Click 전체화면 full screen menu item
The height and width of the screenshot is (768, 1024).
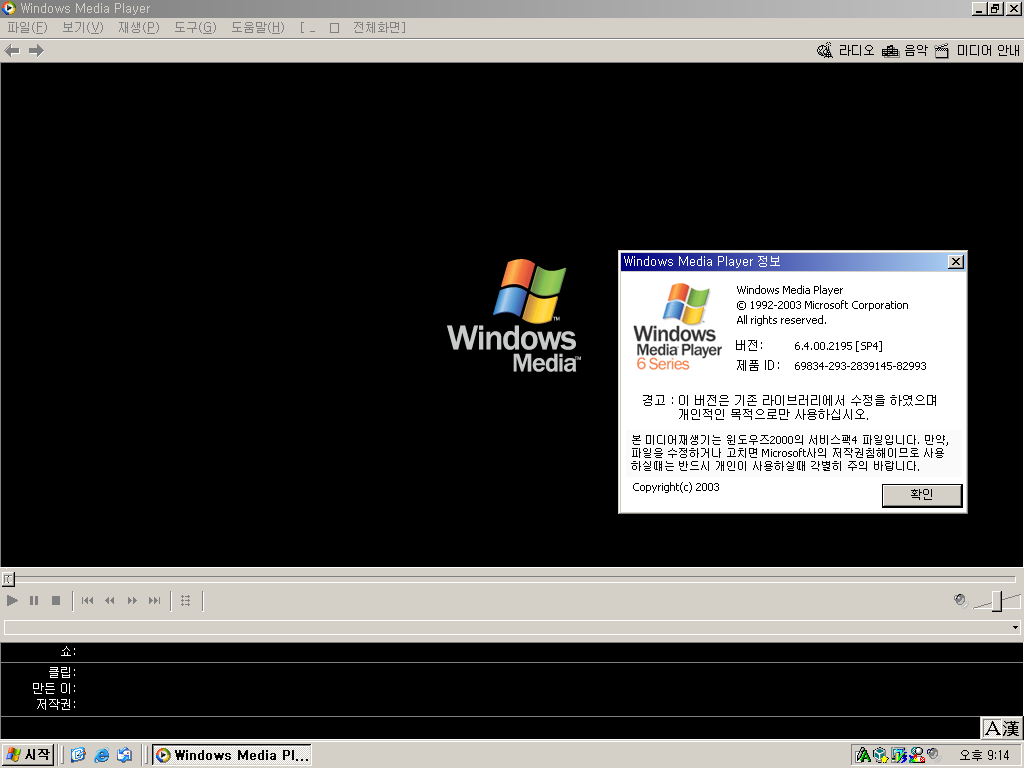pyautogui.click(x=377, y=27)
